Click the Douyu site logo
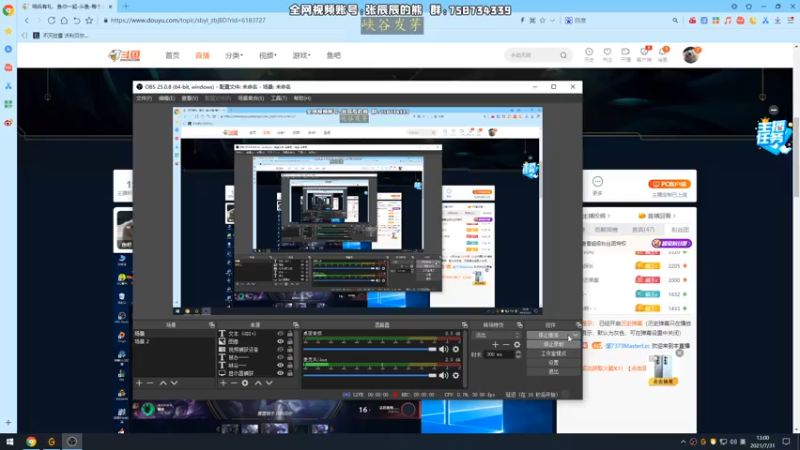800x450 pixels. pyautogui.click(x=124, y=55)
